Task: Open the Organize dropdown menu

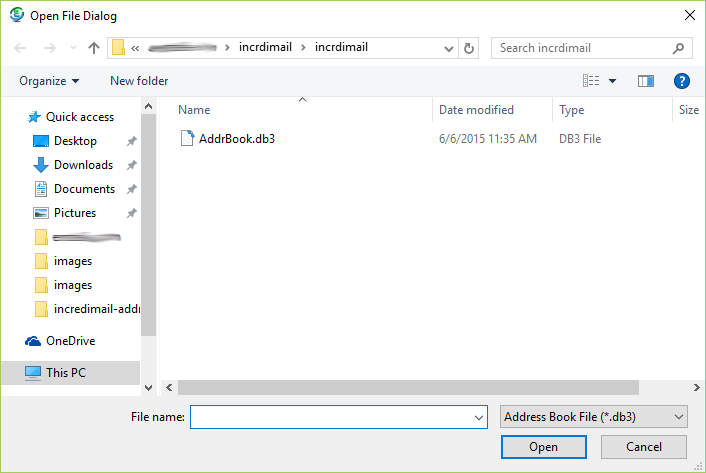Action: point(49,81)
